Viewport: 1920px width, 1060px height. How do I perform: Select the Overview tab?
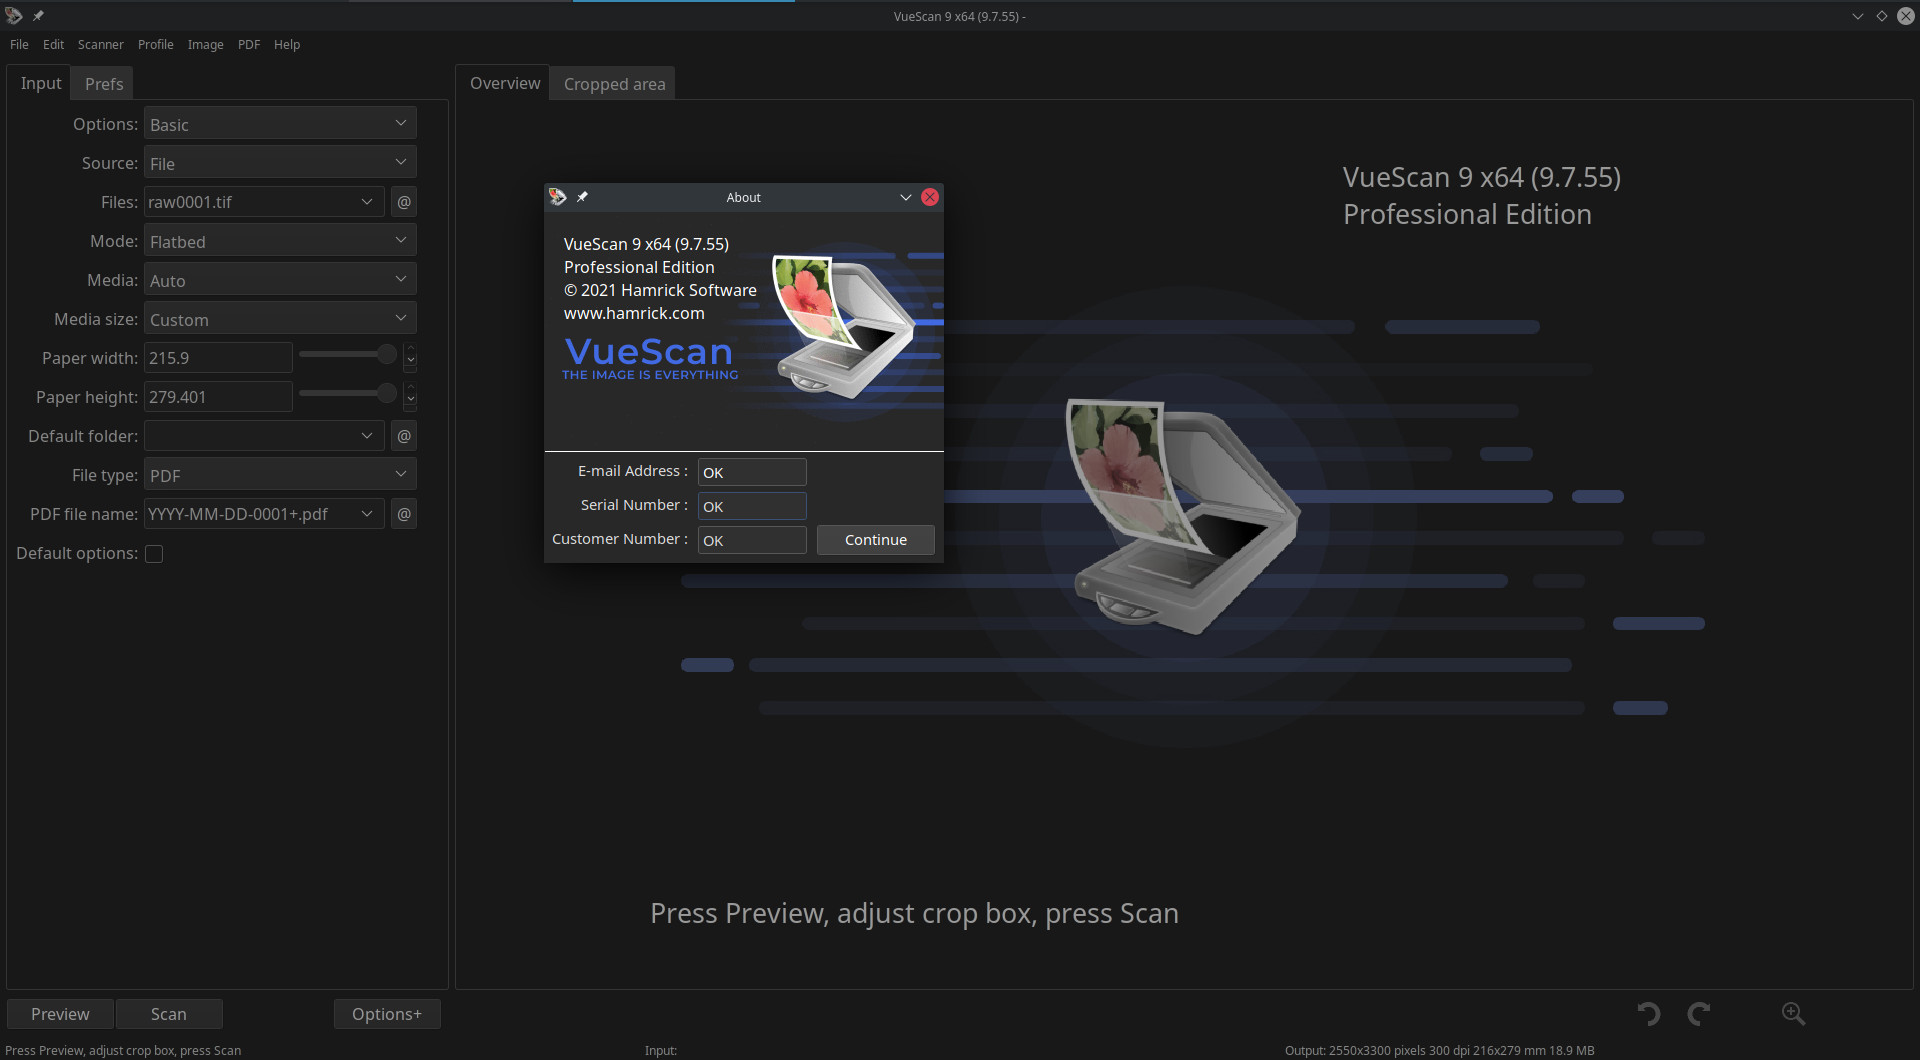tap(505, 83)
